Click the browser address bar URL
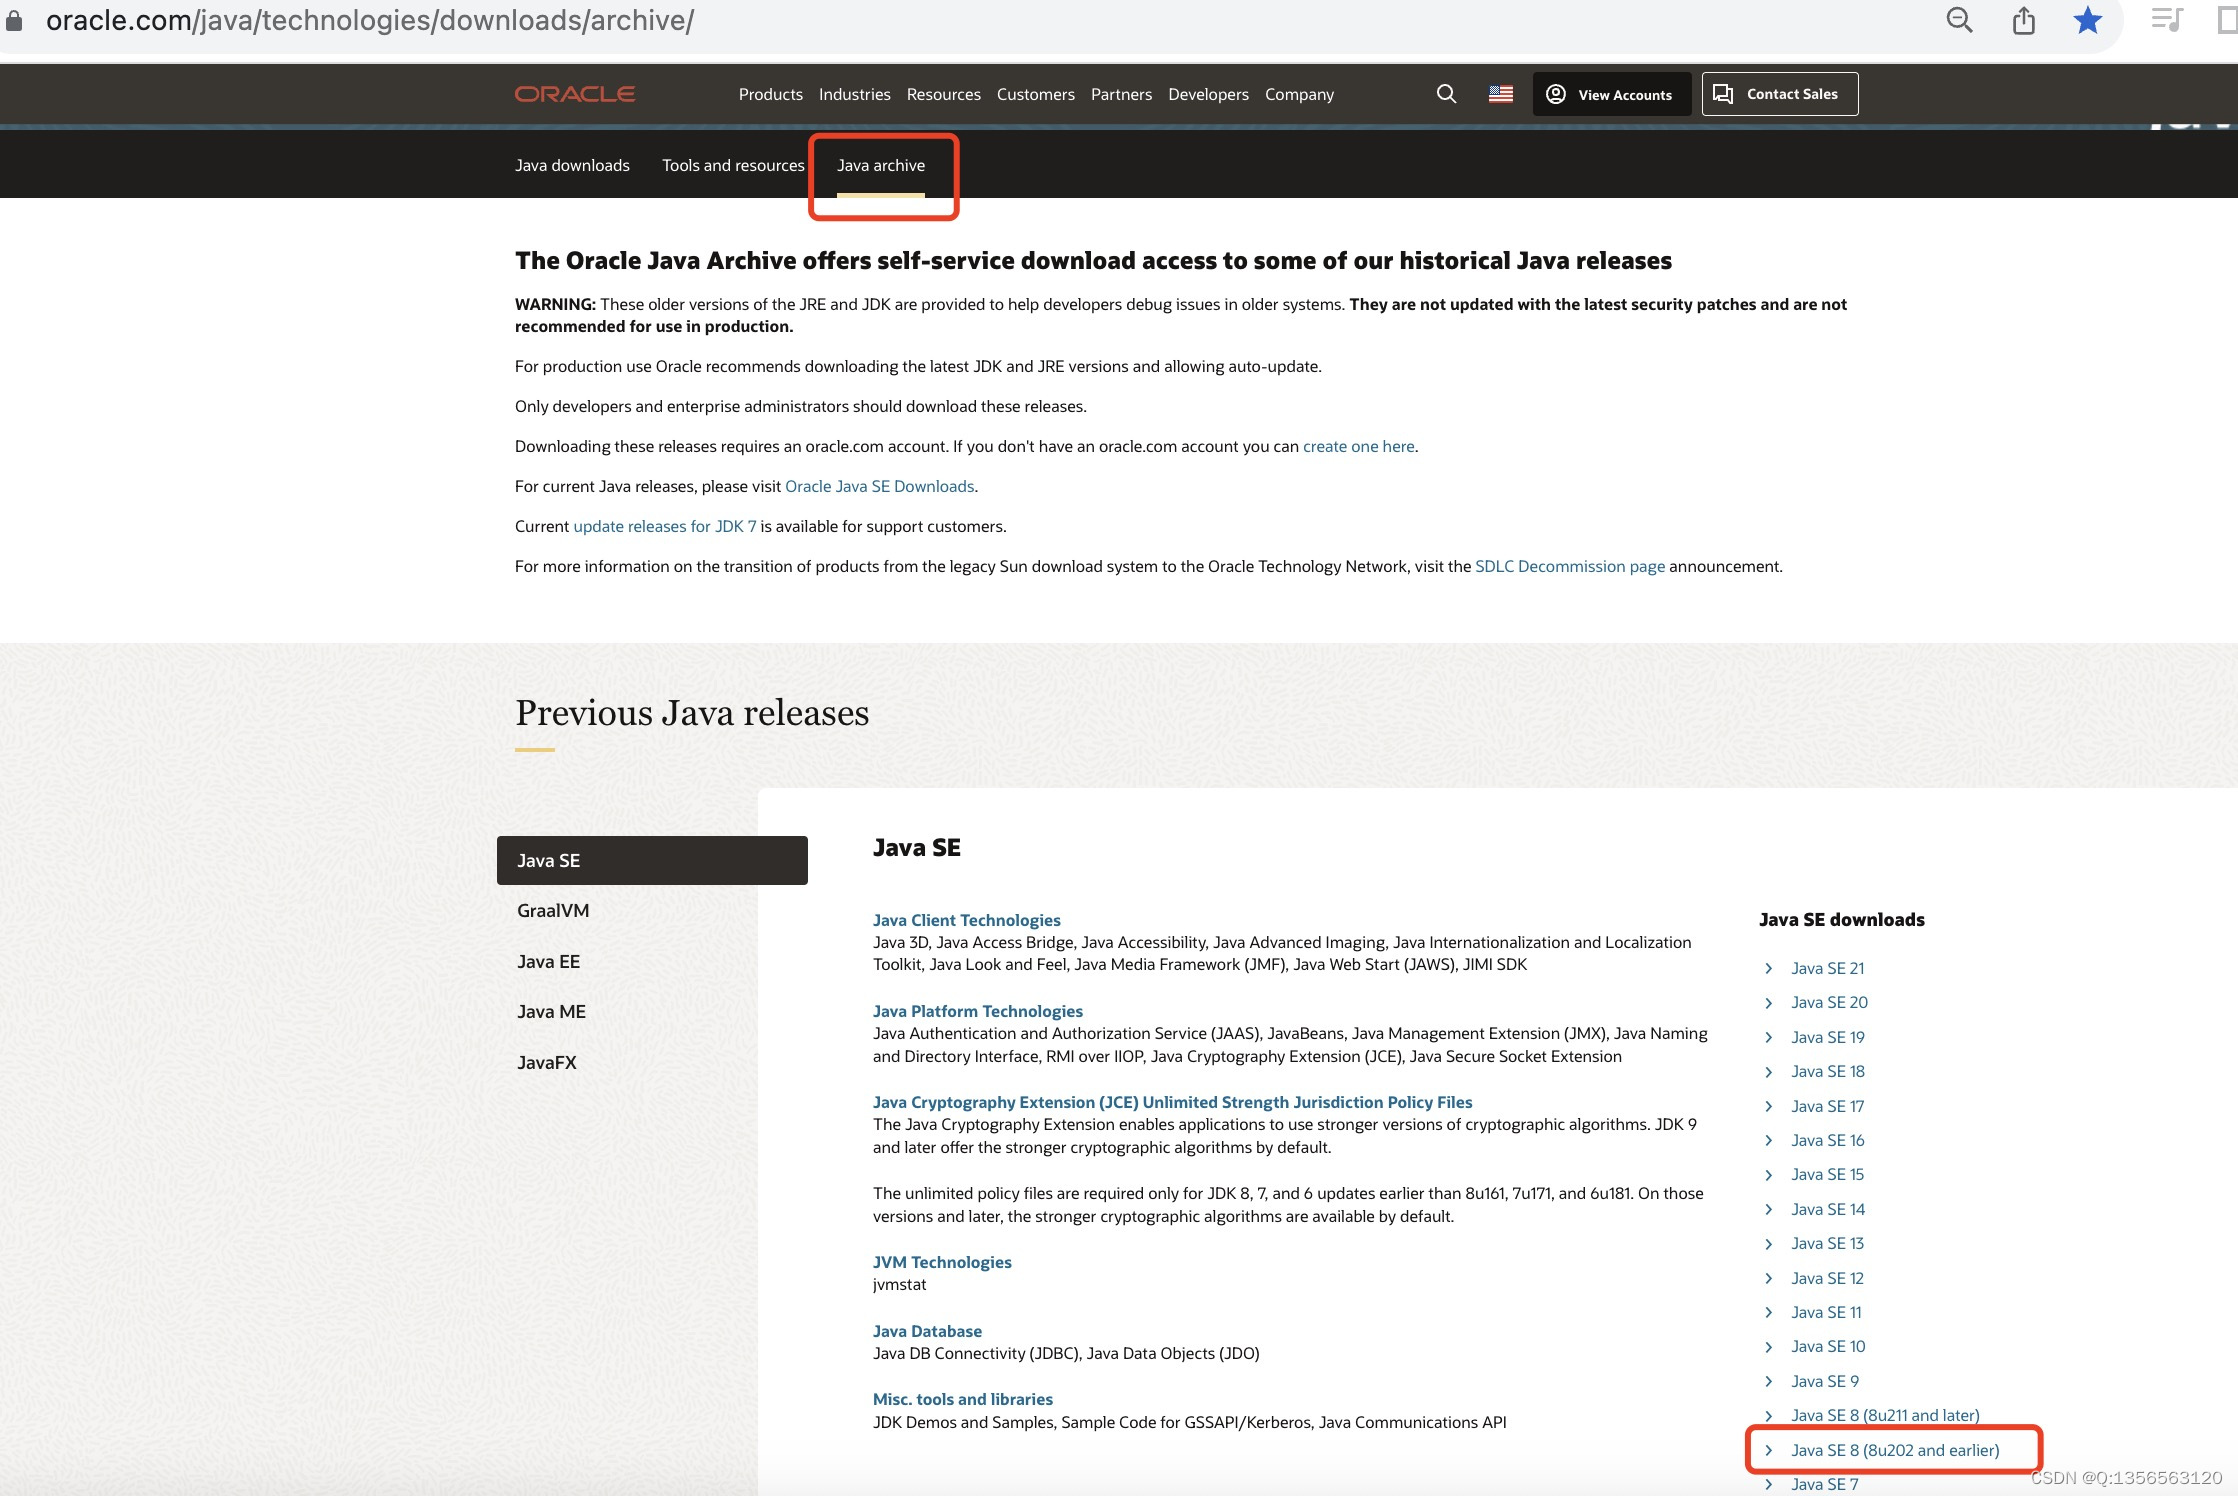The height and width of the screenshot is (1496, 2238). 370,20
